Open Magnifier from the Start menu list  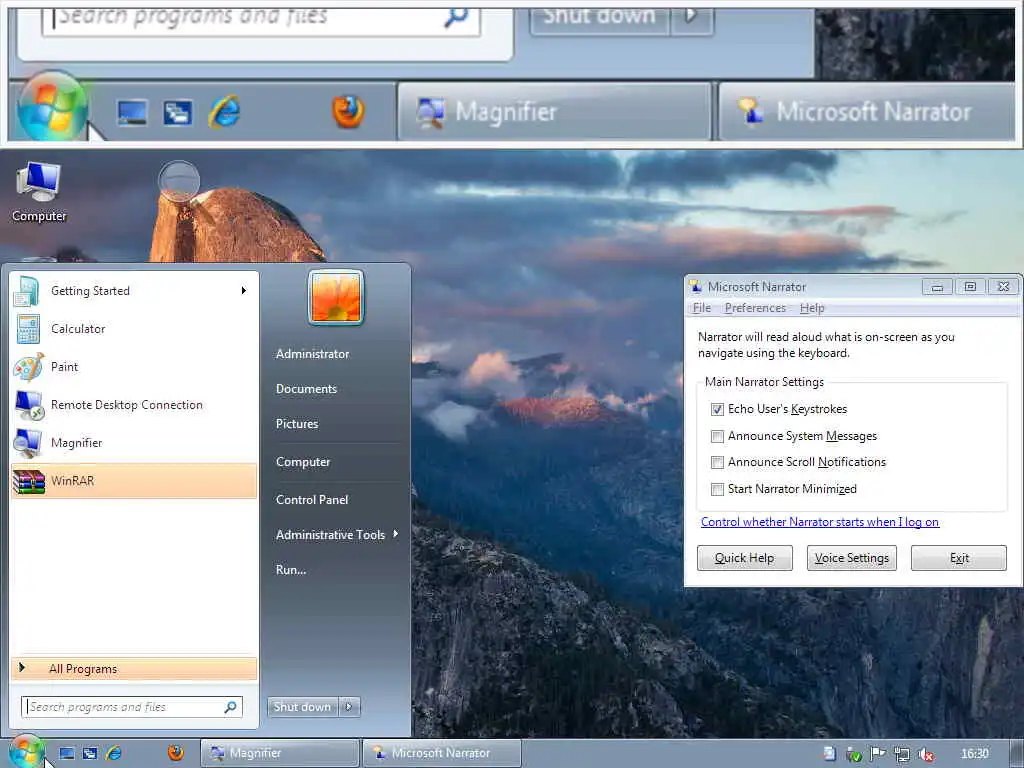(x=134, y=443)
